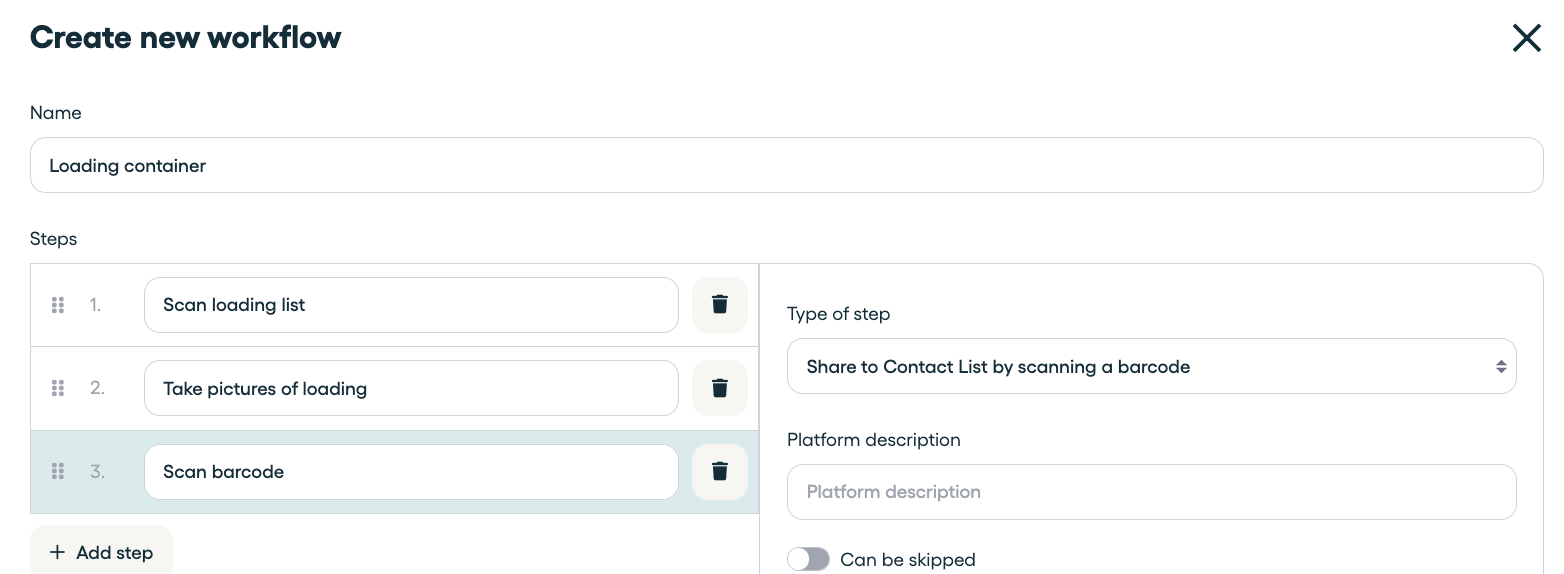Click the plus icon on Add step
This screenshot has width=1564, height=574.
[x=57, y=553]
